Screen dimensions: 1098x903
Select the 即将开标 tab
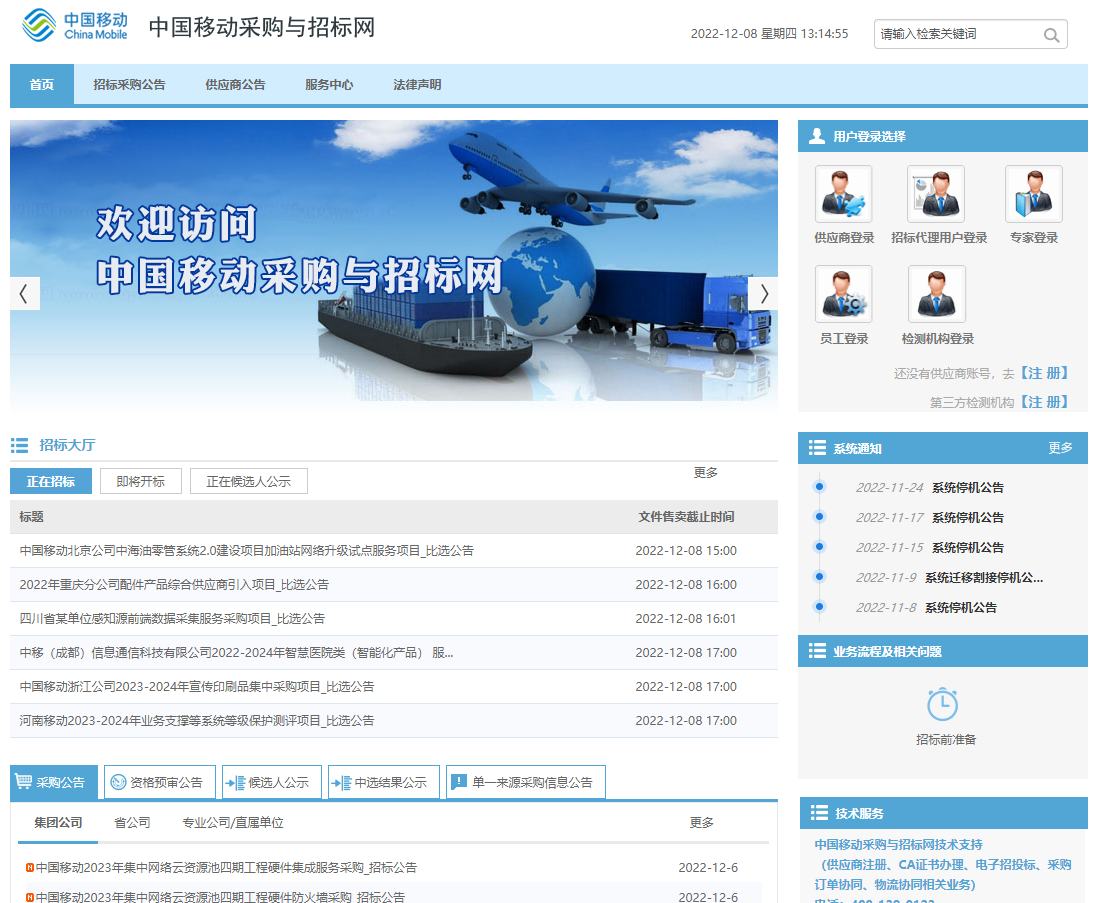coord(141,482)
